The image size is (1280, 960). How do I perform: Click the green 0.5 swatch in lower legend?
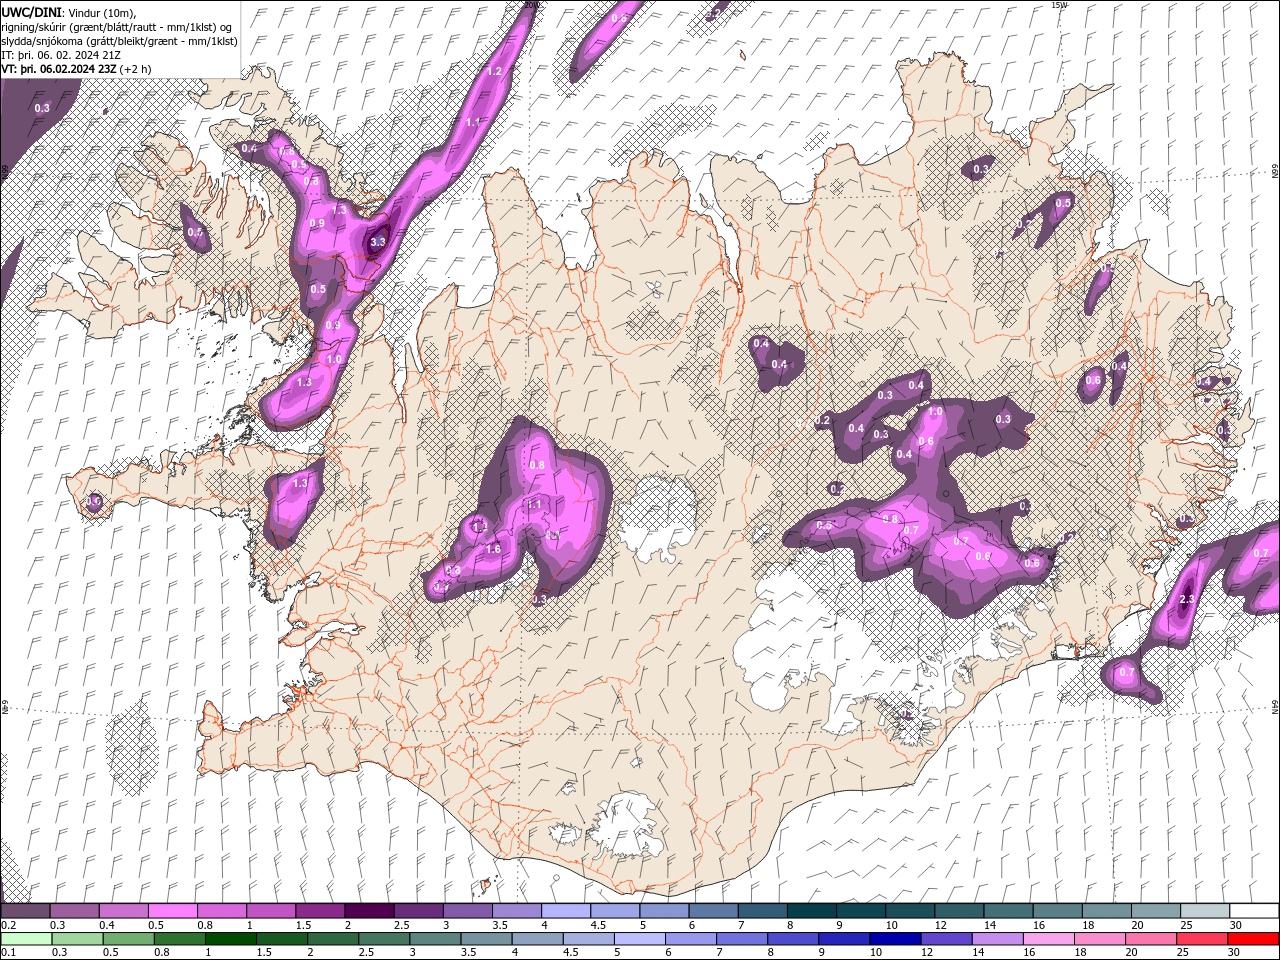128,939
